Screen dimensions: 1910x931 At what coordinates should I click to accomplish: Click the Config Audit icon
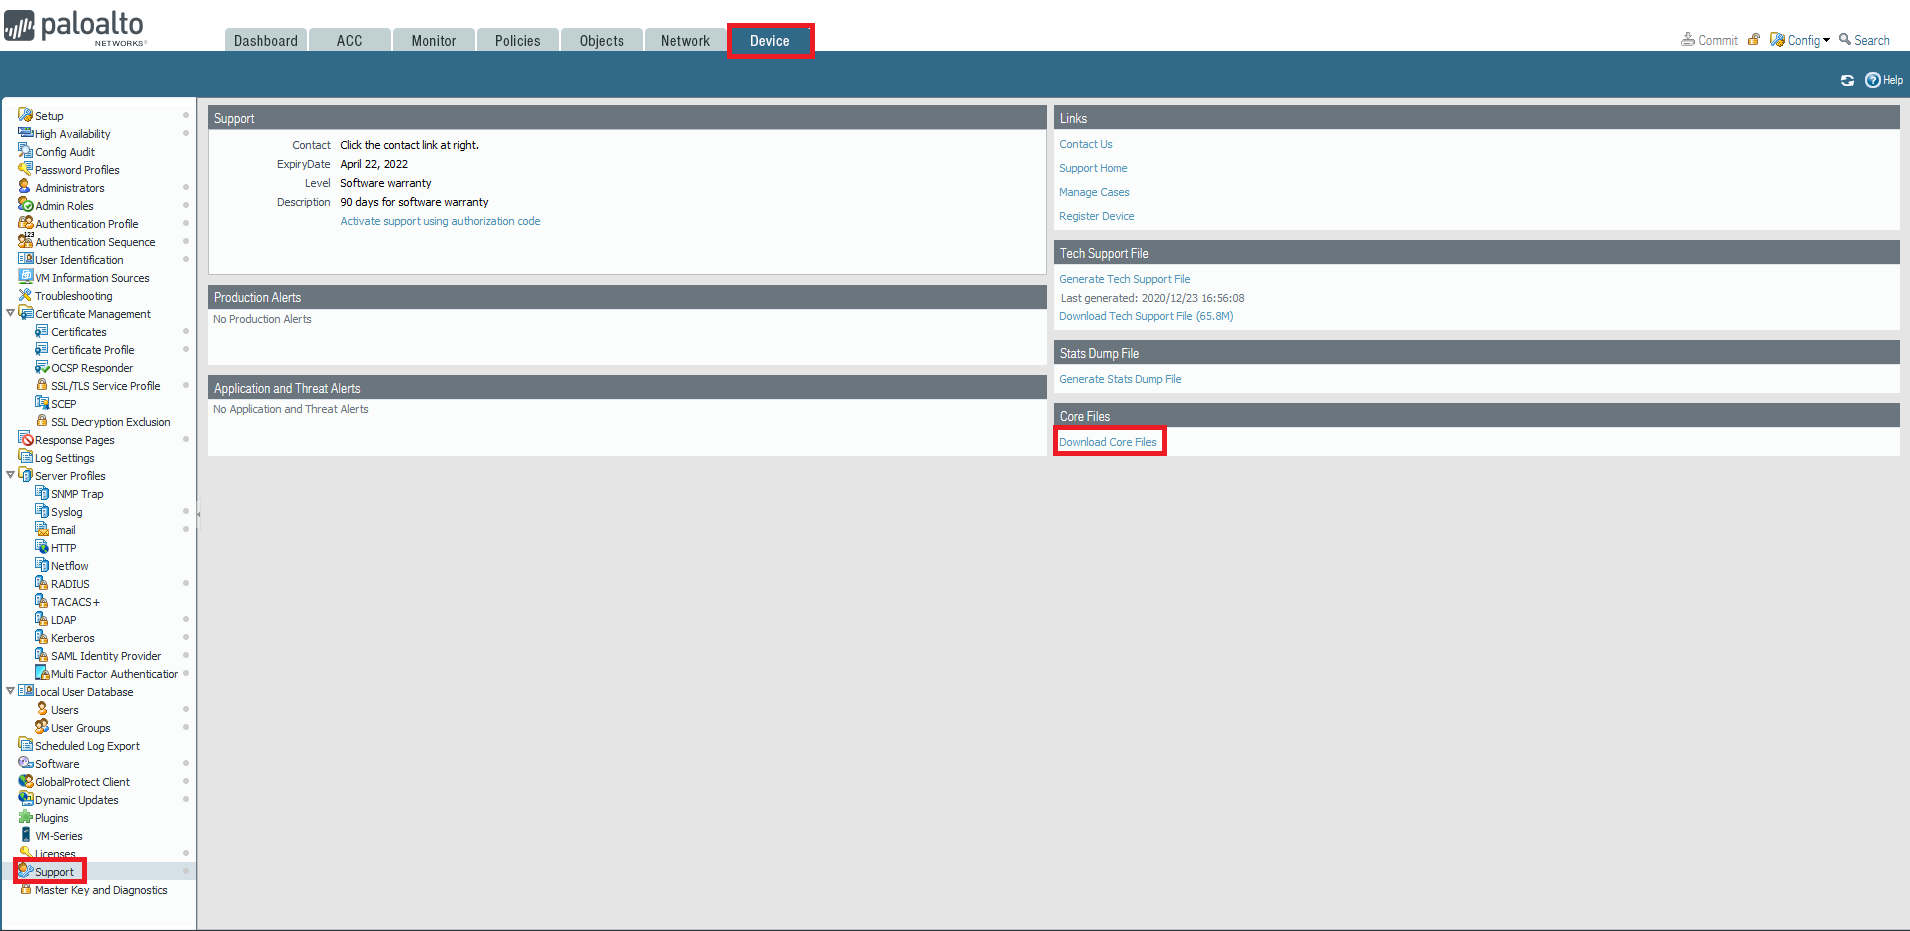pyautogui.click(x=25, y=151)
